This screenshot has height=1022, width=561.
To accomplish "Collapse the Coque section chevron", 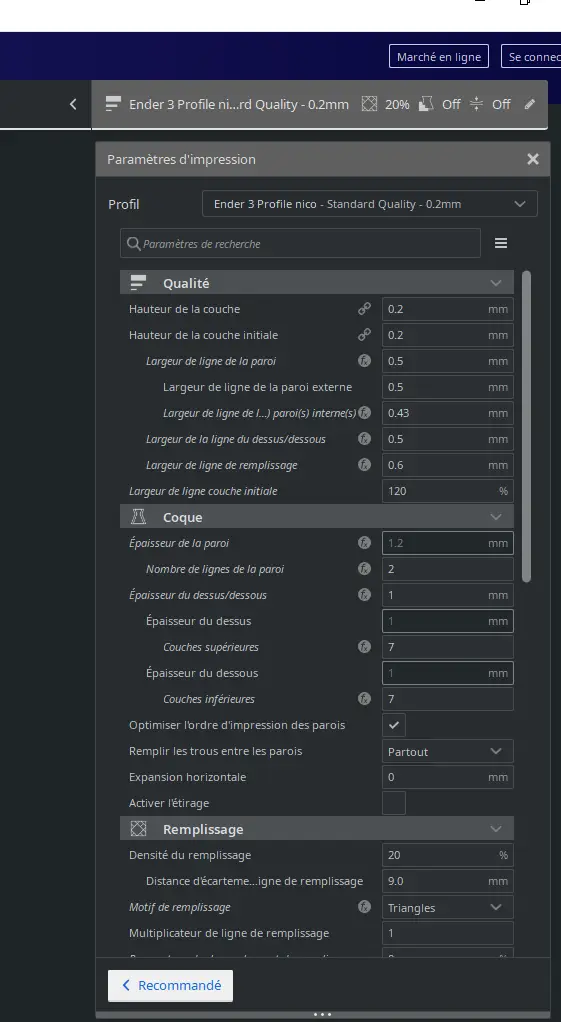I will point(496,517).
